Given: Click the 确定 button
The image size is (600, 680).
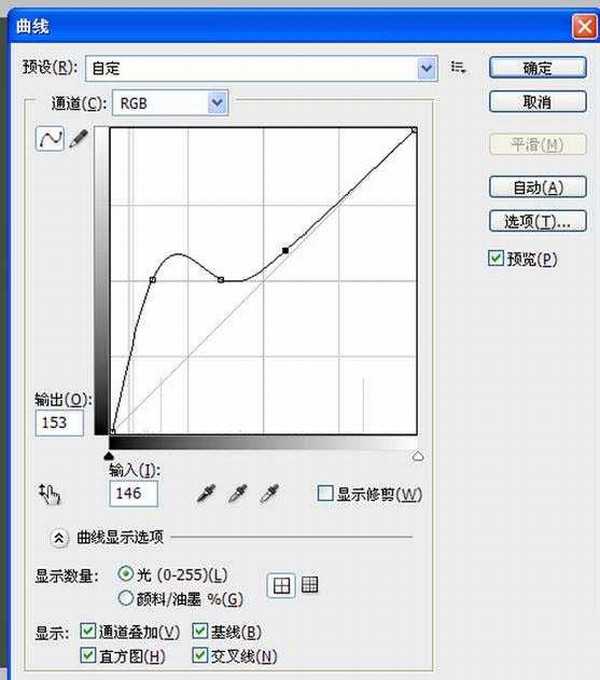Looking at the screenshot, I should 537,67.
